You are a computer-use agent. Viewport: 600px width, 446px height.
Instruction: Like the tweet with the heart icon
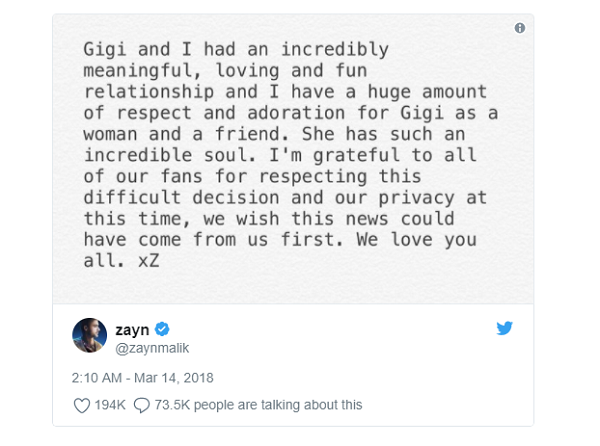coord(82,405)
